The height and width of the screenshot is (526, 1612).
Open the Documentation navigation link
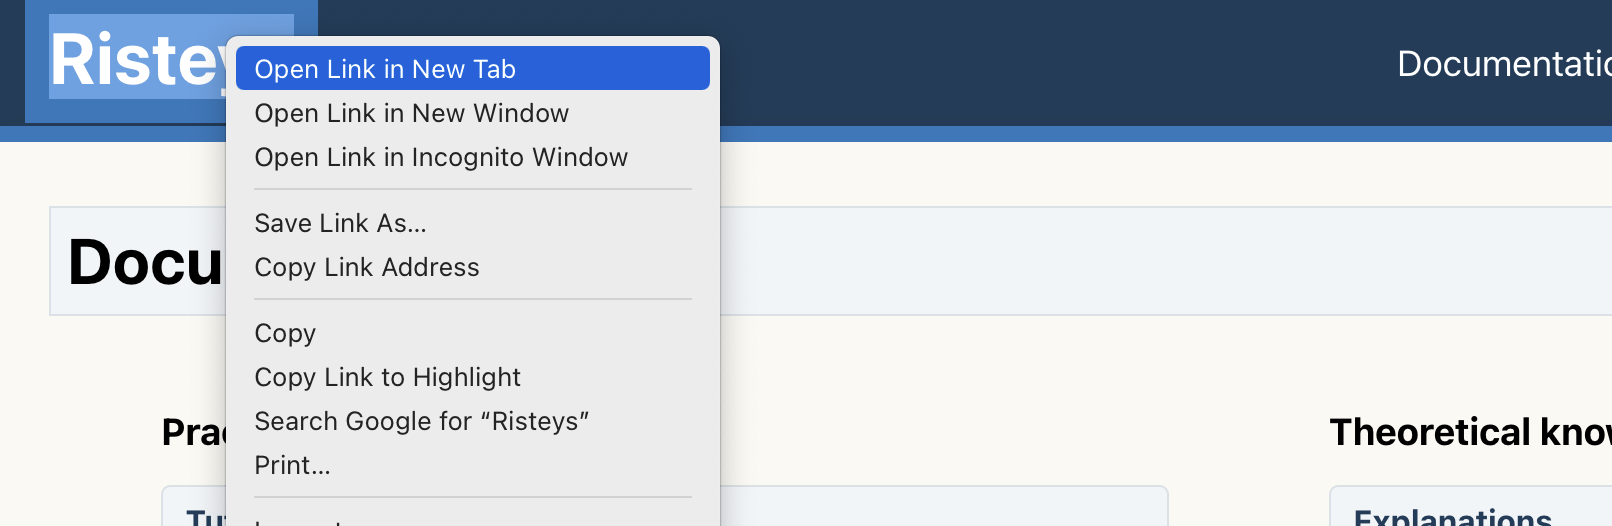tap(1504, 64)
